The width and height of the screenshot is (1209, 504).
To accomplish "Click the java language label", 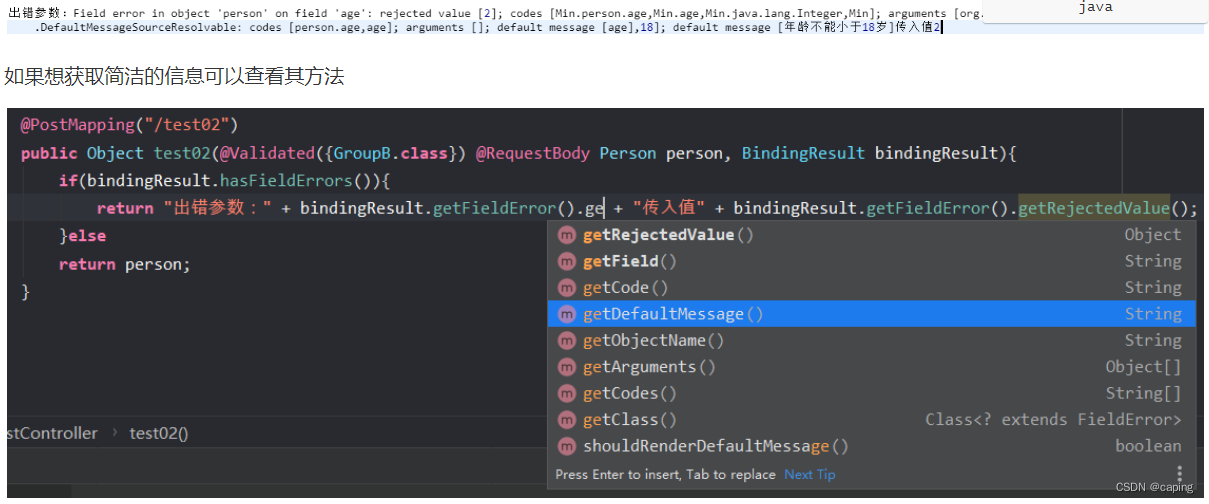I will 1095,8.
